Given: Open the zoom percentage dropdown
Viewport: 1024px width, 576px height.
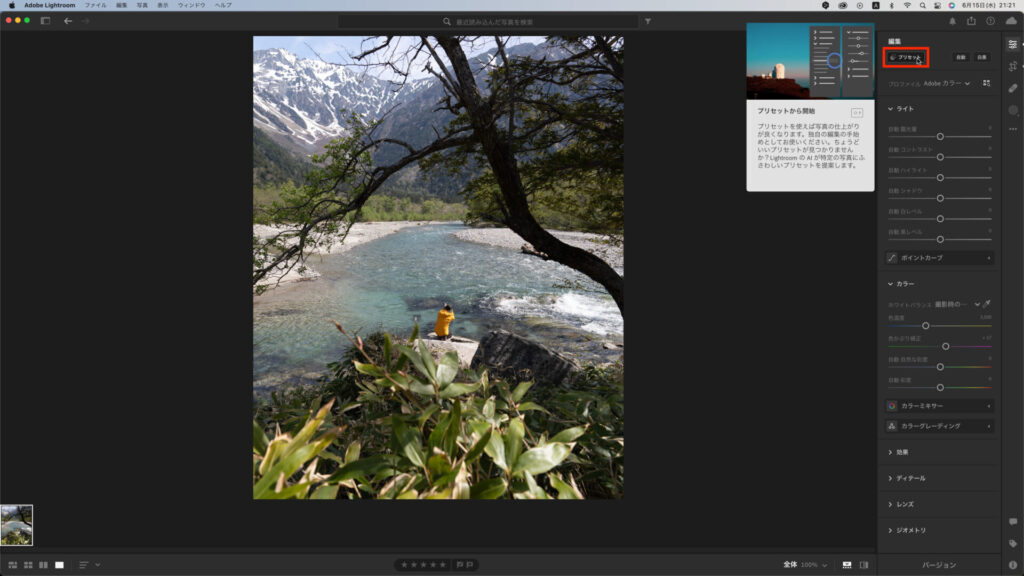Looking at the screenshot, I should (x=814, y=565).
